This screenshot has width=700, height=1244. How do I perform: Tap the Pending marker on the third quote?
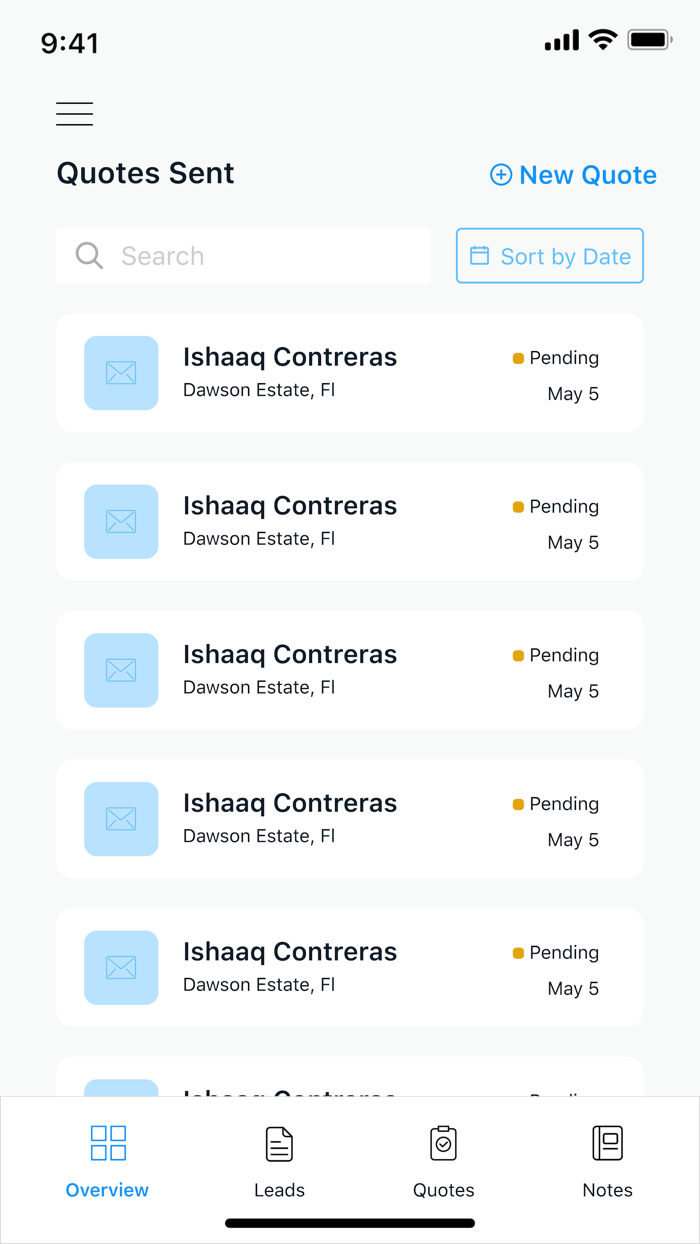tap(517, 655)
